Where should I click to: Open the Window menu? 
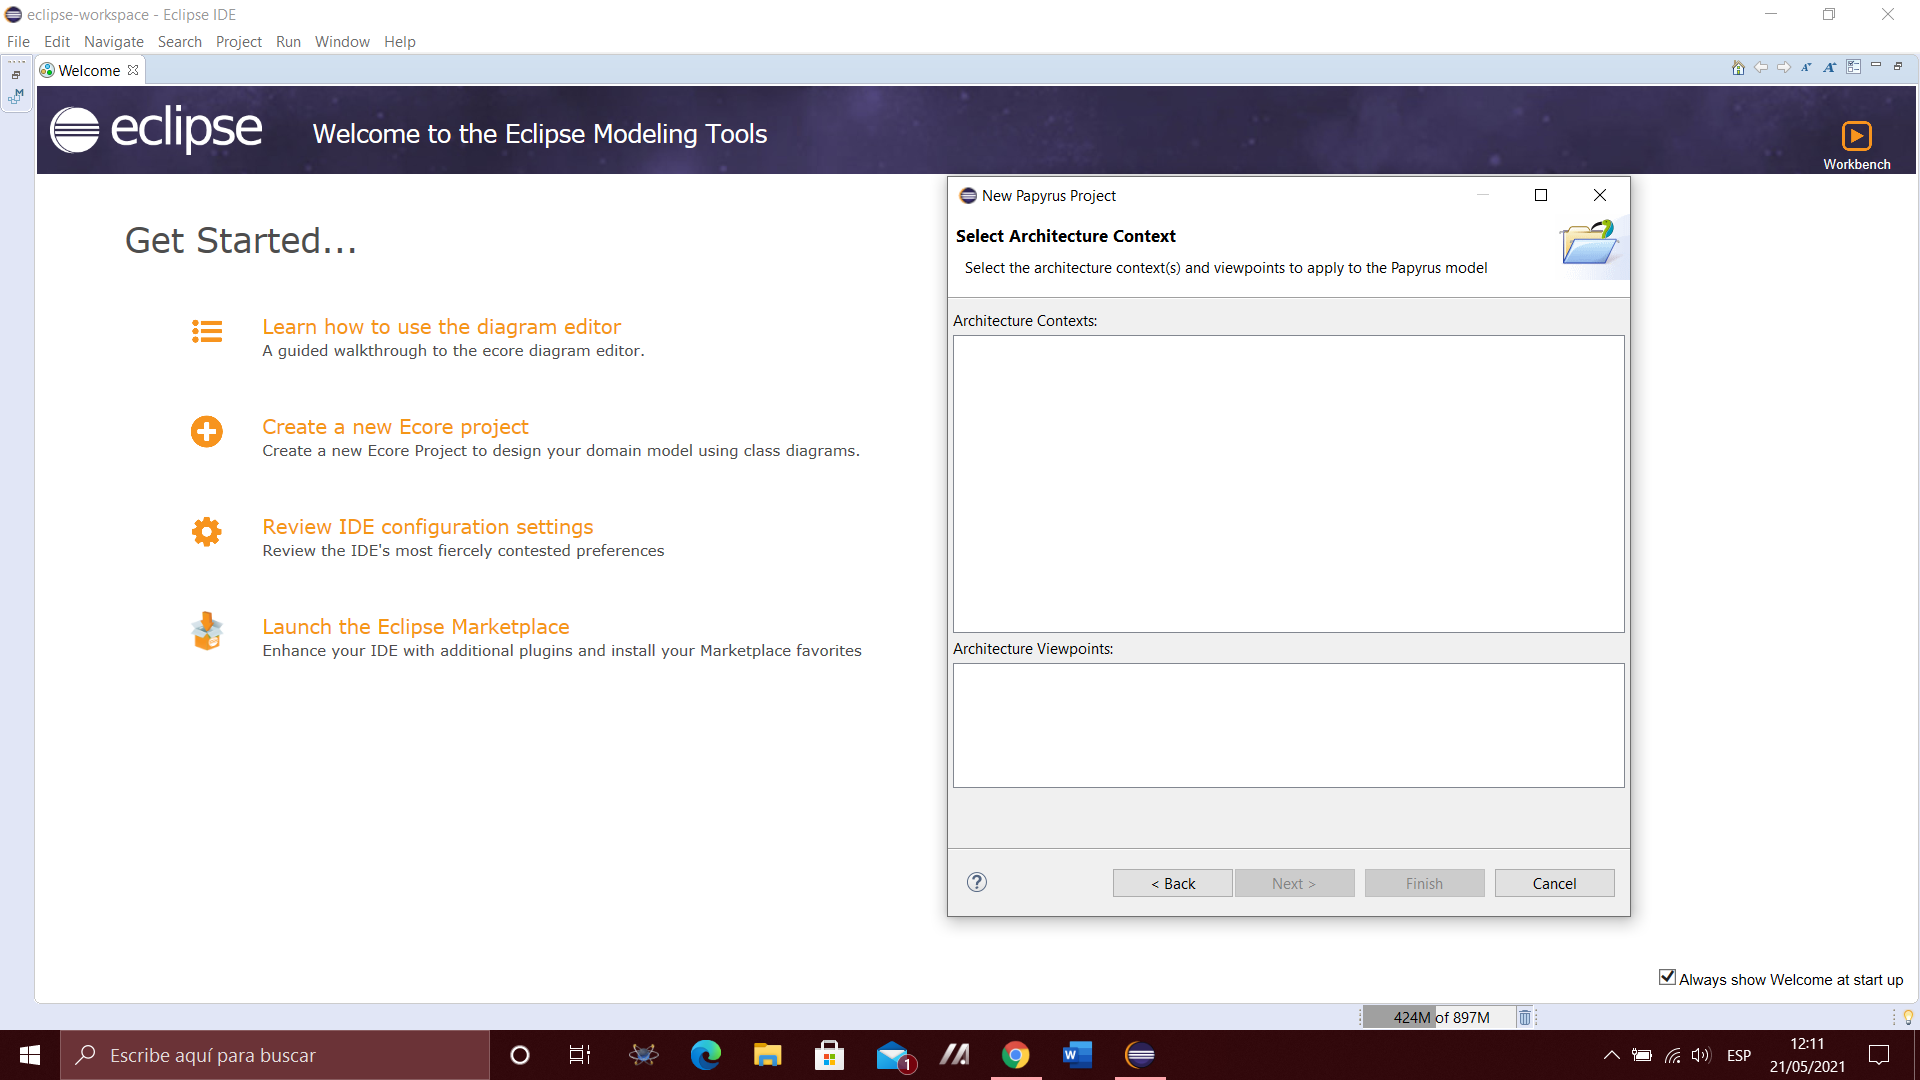click(x=342, y=41)
